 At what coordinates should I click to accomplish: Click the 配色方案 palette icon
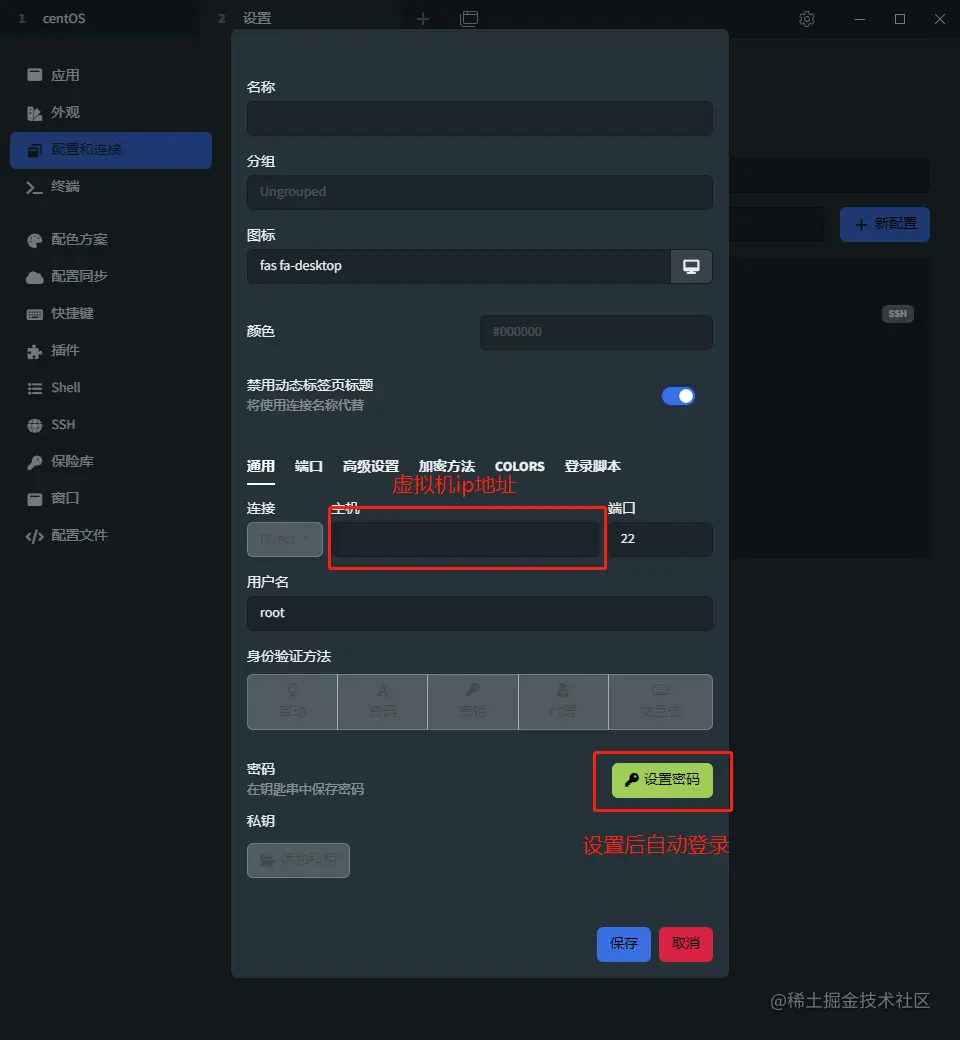pyautogui.click(x=34, y=240)
